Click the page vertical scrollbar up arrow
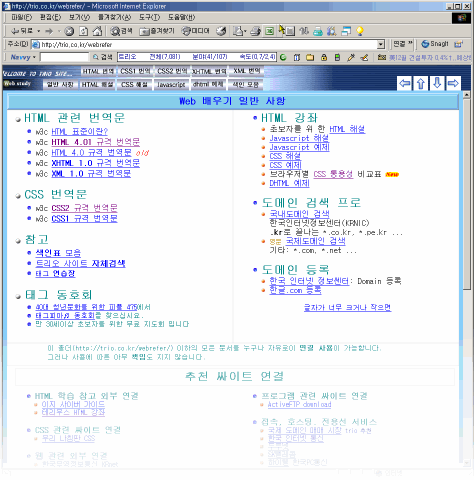The width and height of the screenshot is (474, 480). 467,95
